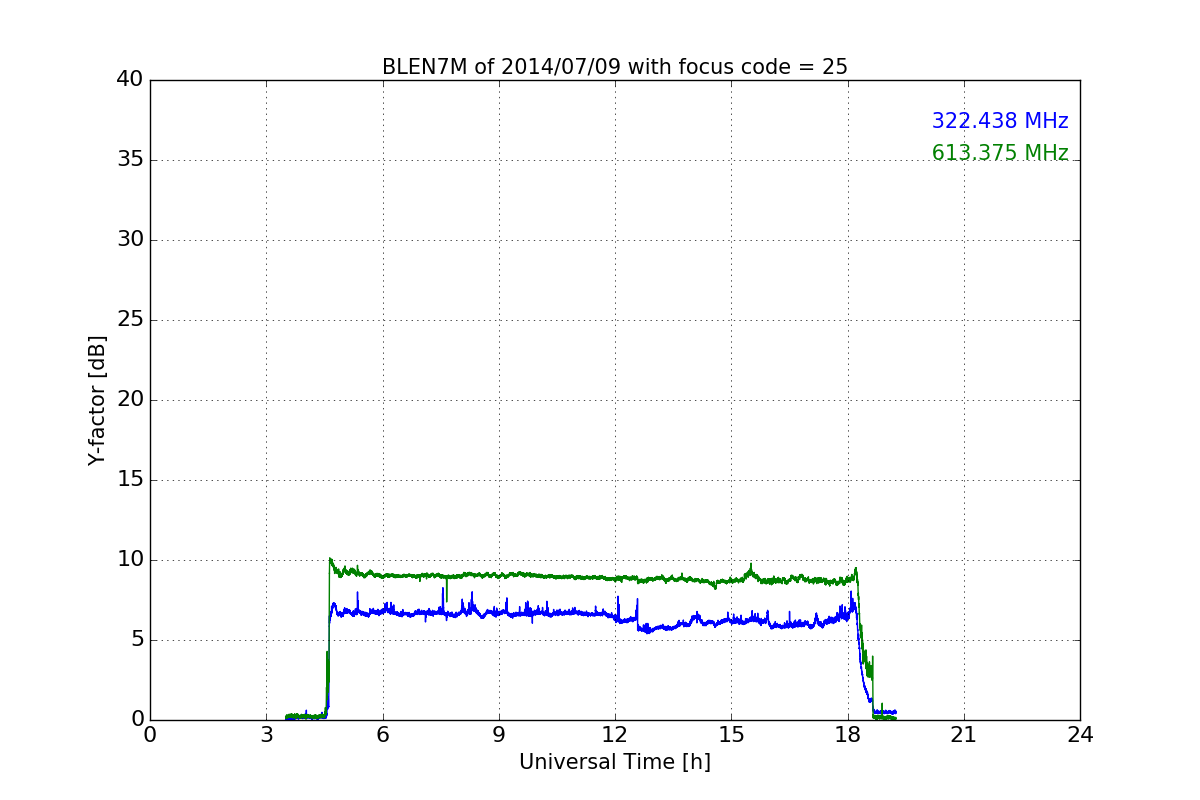Click the 'Universal Time [h]' axis label
The image size is (1200, 800).
(614, 762)
